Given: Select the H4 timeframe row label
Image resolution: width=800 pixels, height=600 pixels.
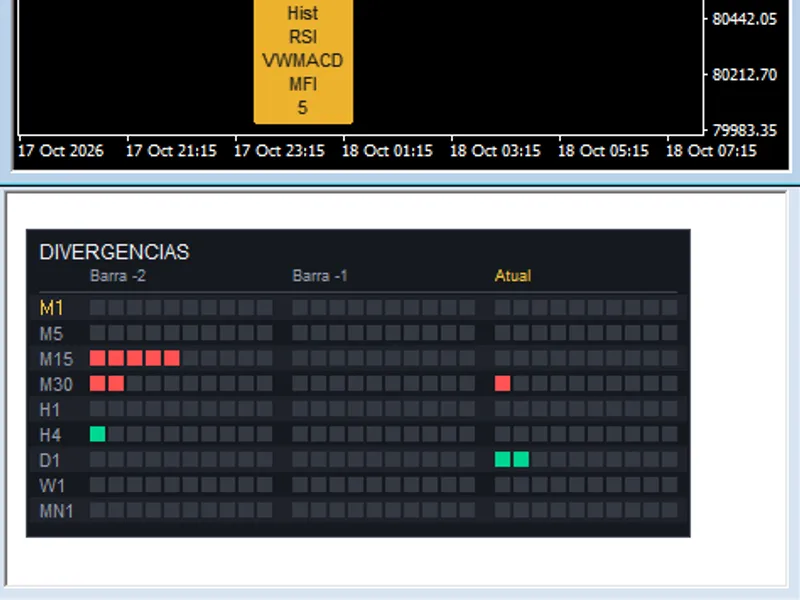Looking at the screenshot, I should [x=51, y=435].
